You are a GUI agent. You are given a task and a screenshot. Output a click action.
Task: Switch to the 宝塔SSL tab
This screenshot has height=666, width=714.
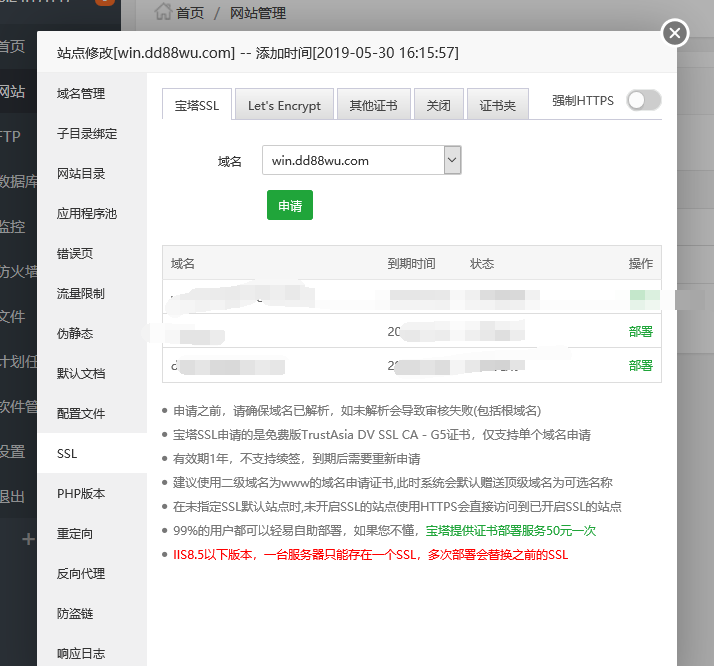tap(197, 105)
